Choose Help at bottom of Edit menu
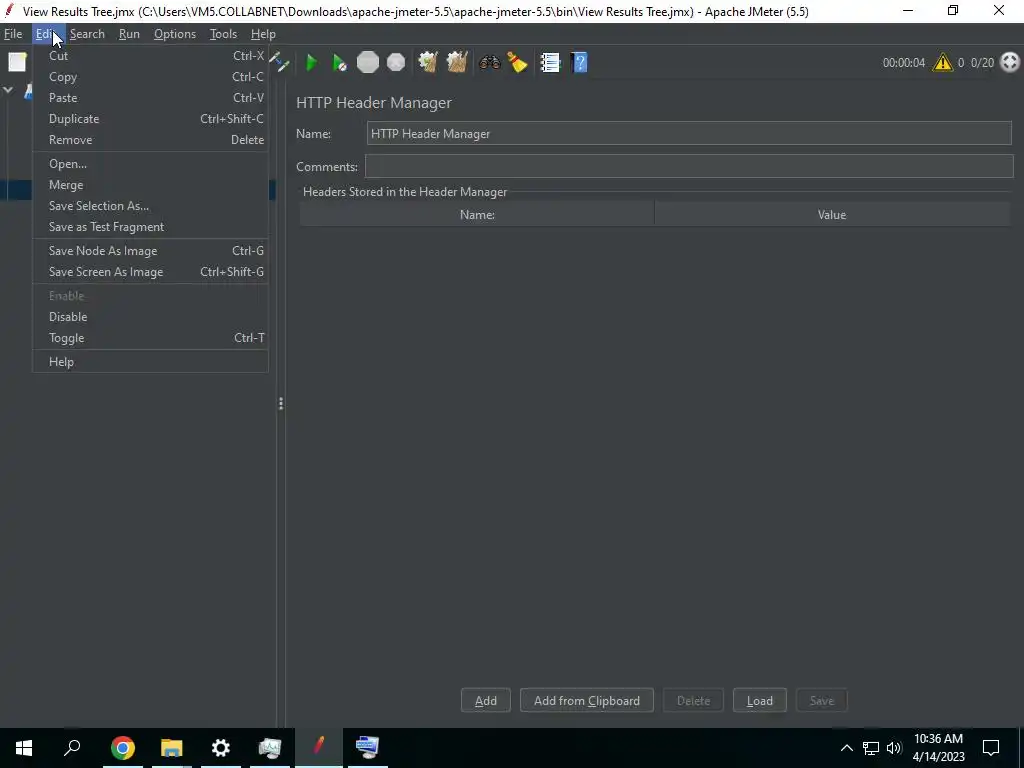The image size is (1024, 768). click(x=150, y=362)
